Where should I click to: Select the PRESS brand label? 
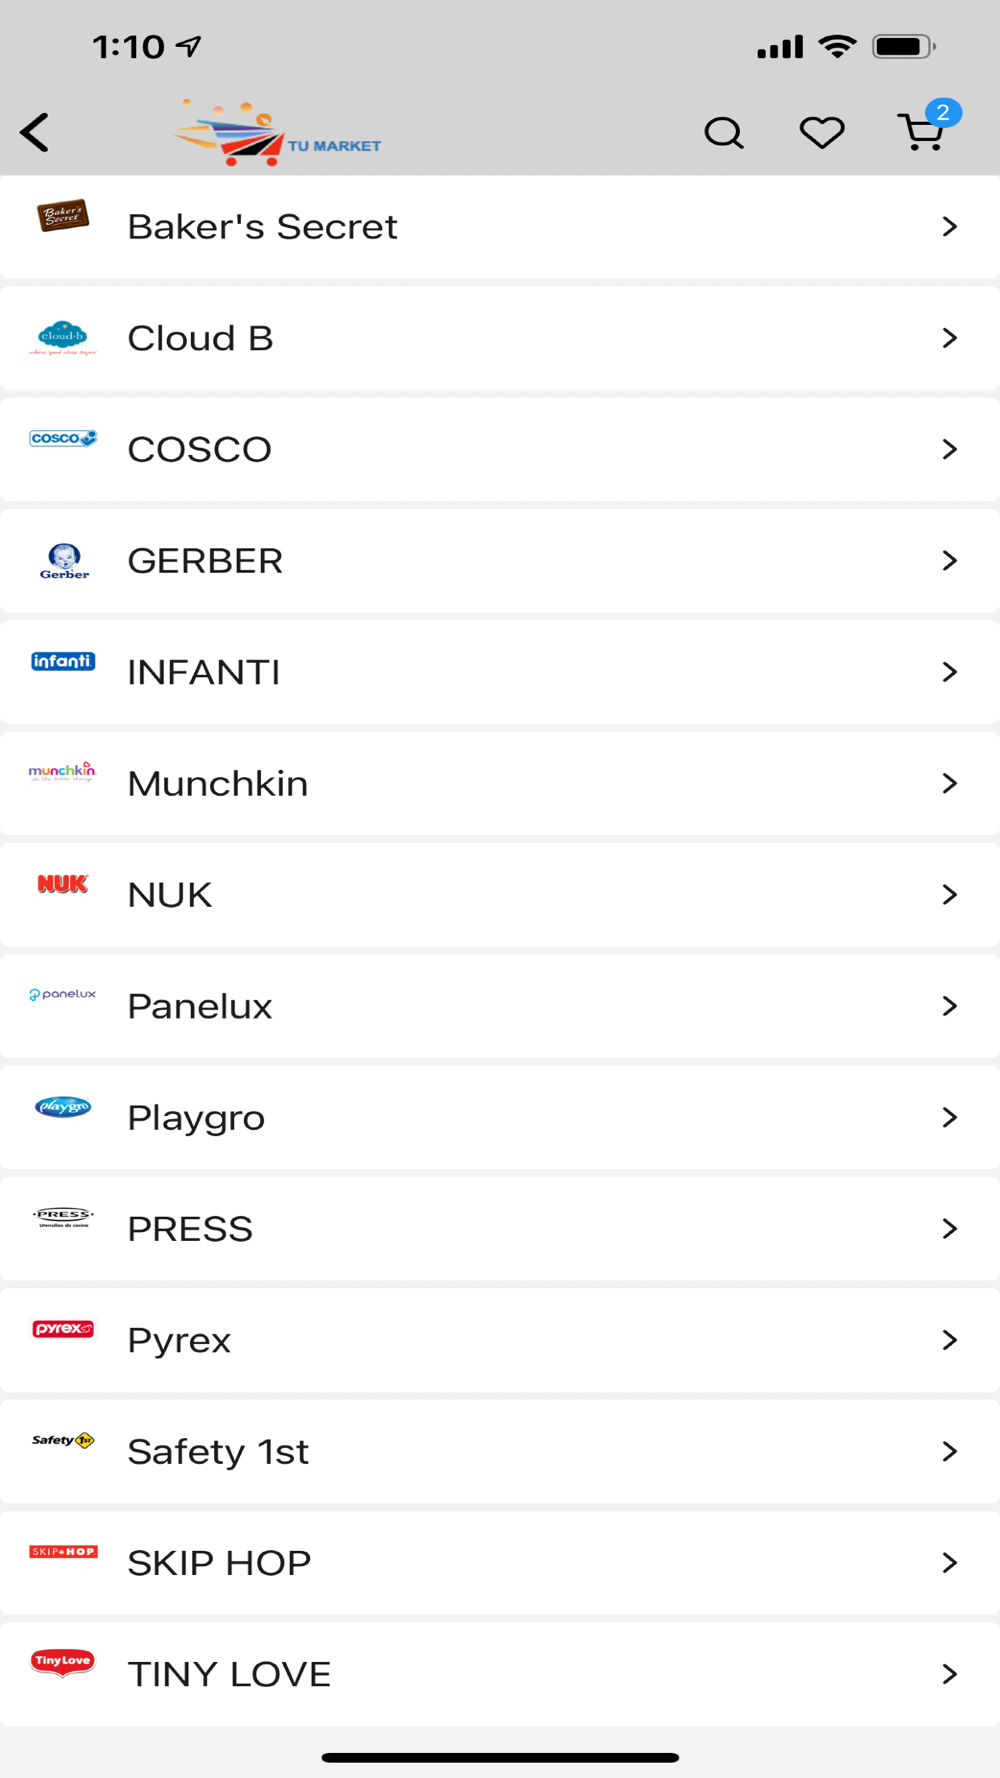pos(190,1229)
